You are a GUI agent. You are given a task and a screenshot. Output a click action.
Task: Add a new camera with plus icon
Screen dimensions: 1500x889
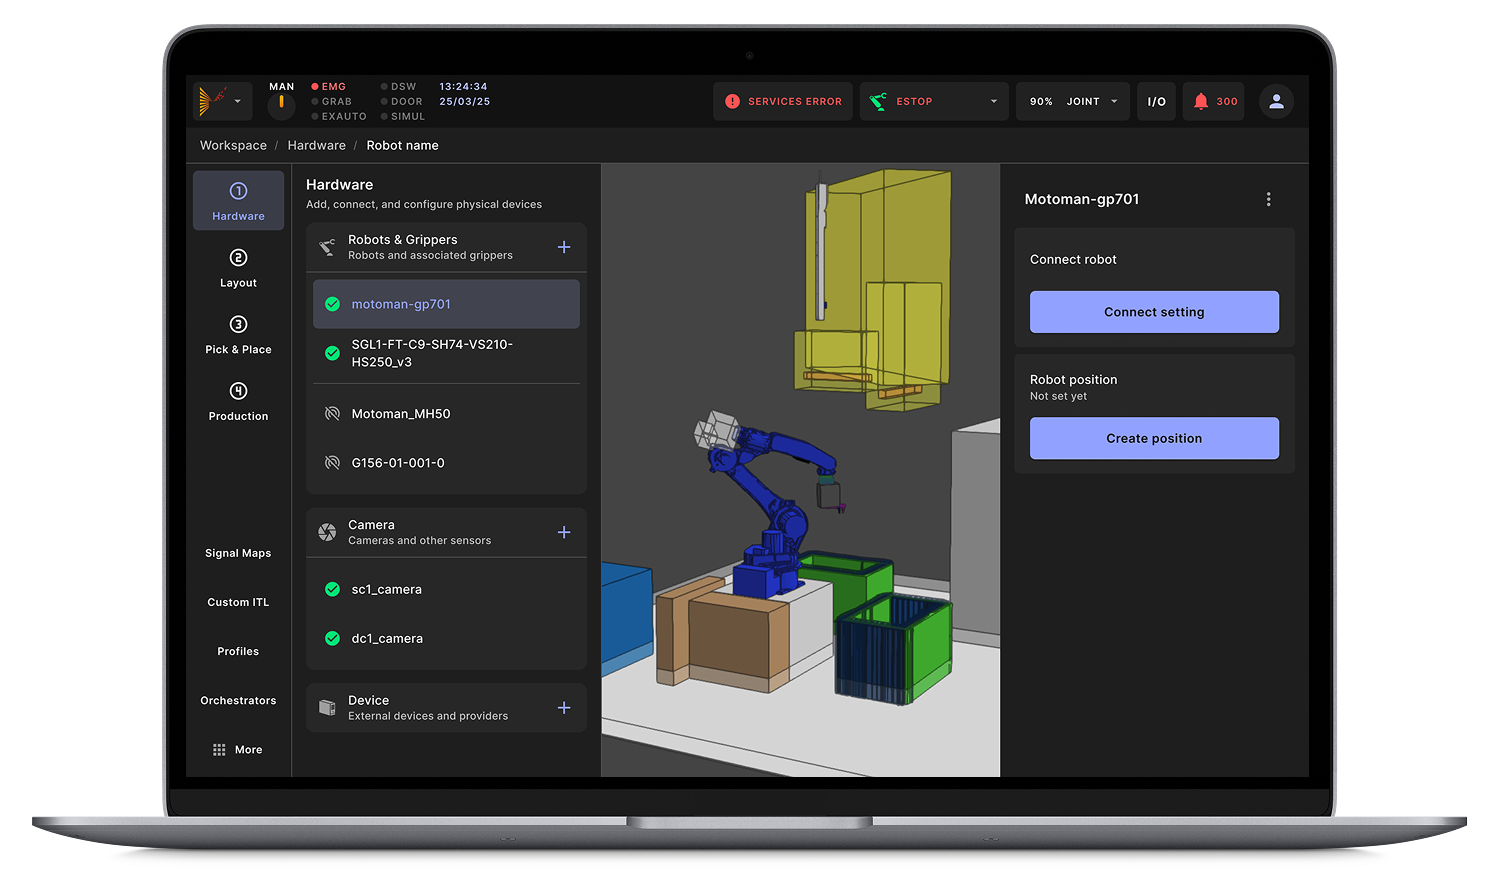[564, 532]
